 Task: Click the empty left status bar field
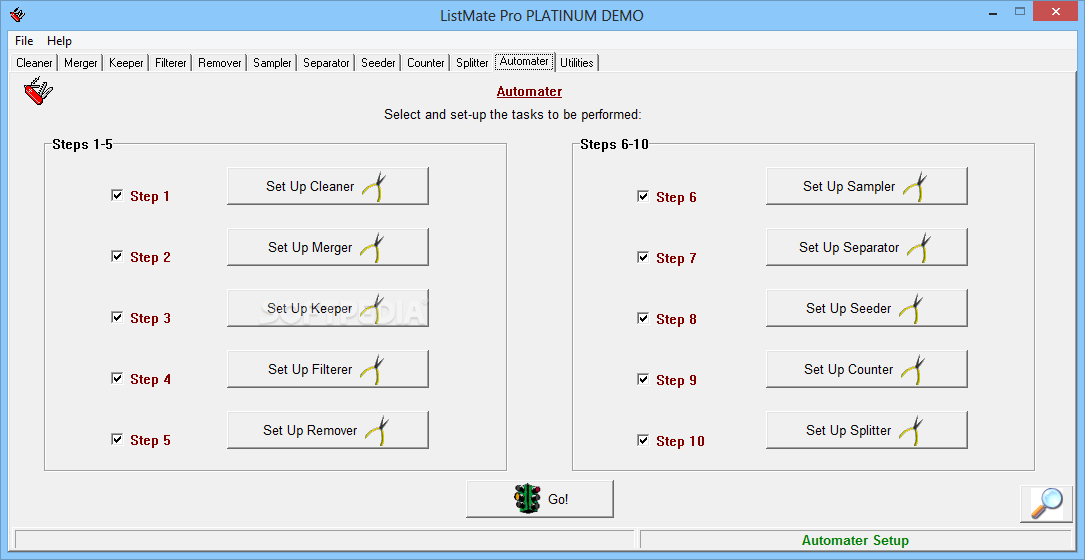tap(325, 540)
